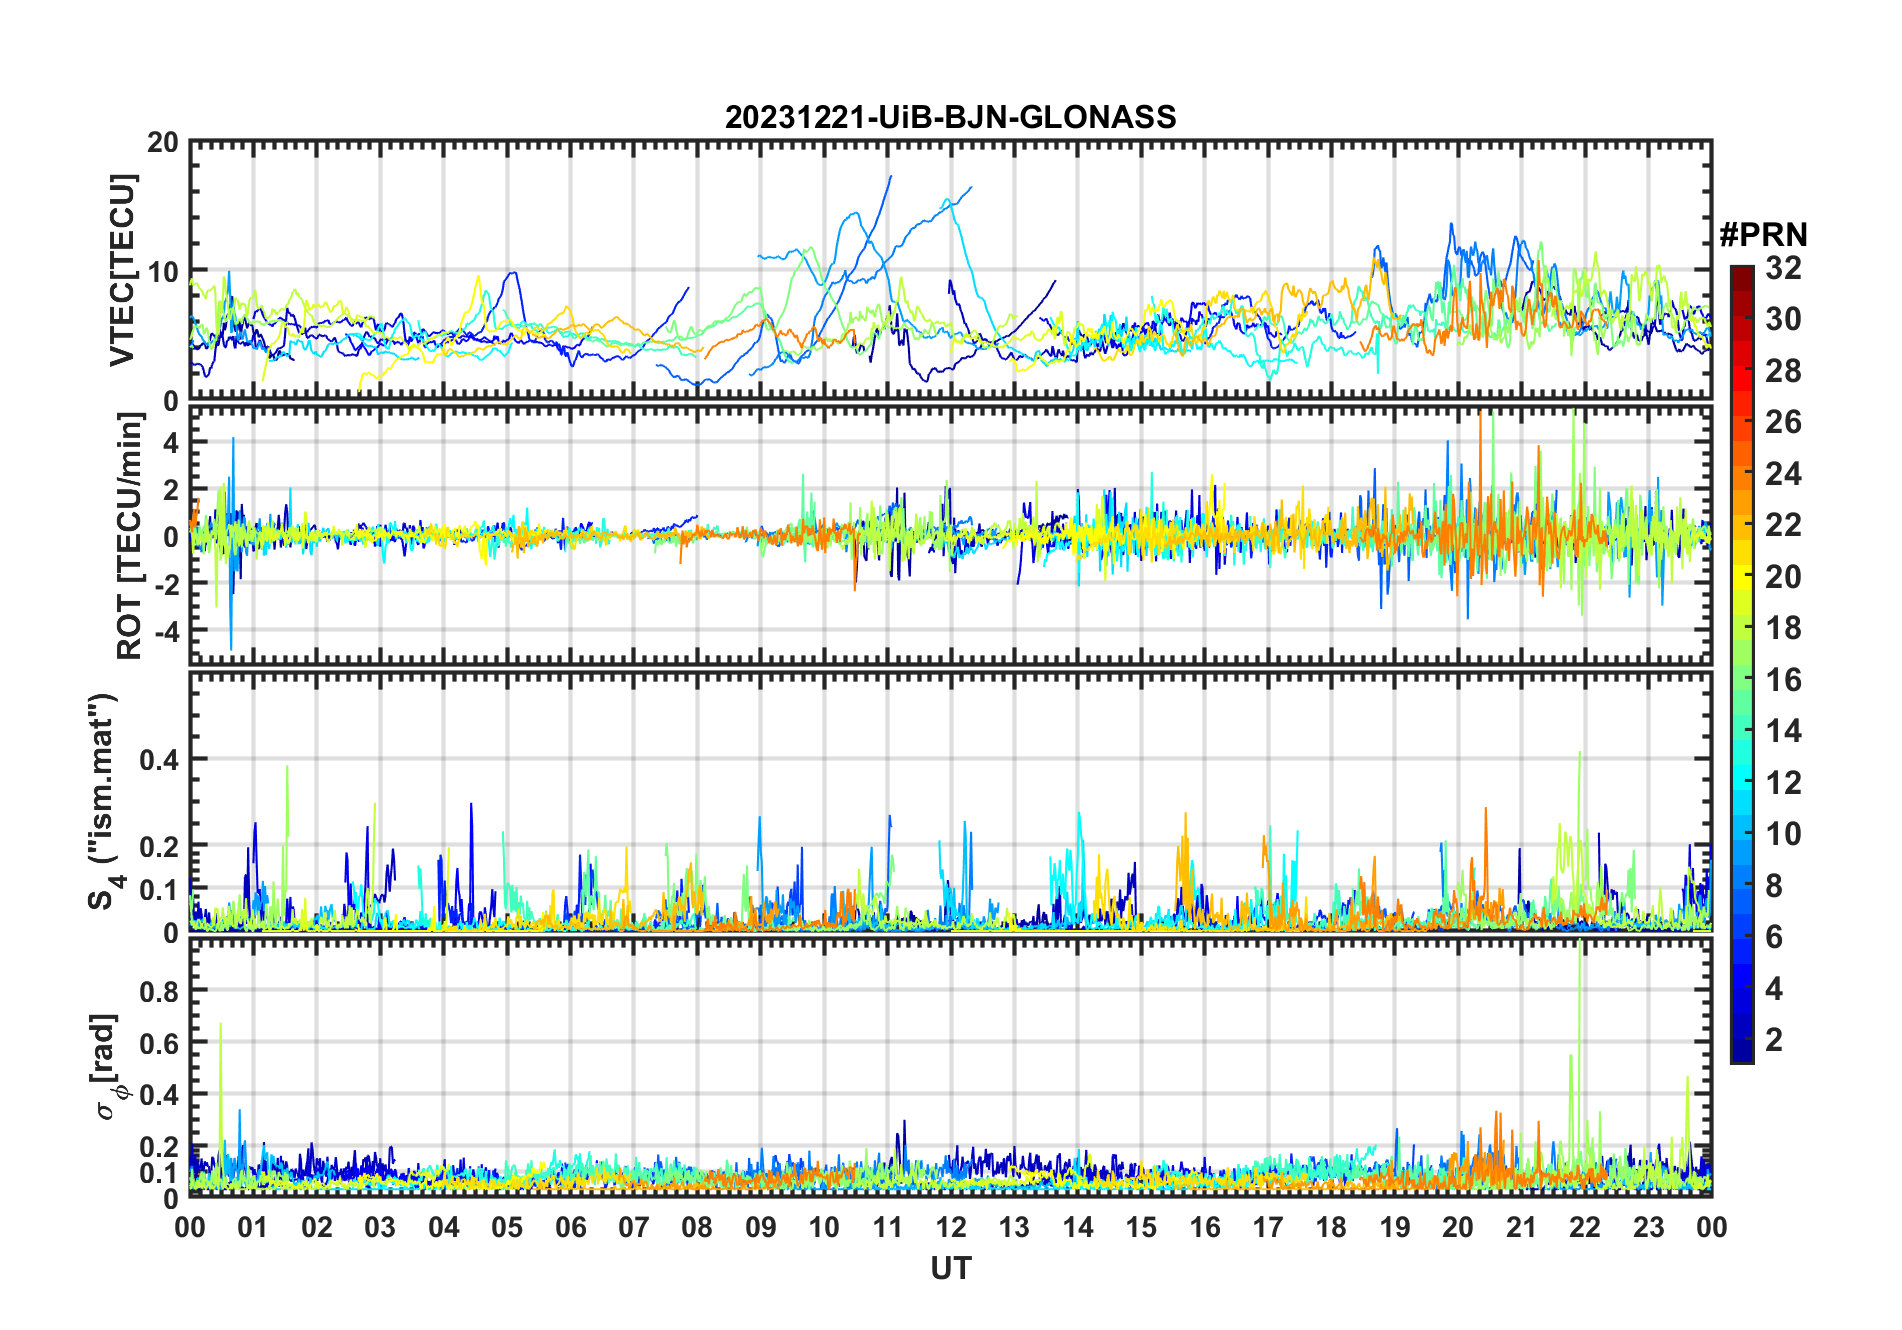The image size is (1902, 1330).
Task: Click ROT y-axis tick label -4
Action: [166, 631]
